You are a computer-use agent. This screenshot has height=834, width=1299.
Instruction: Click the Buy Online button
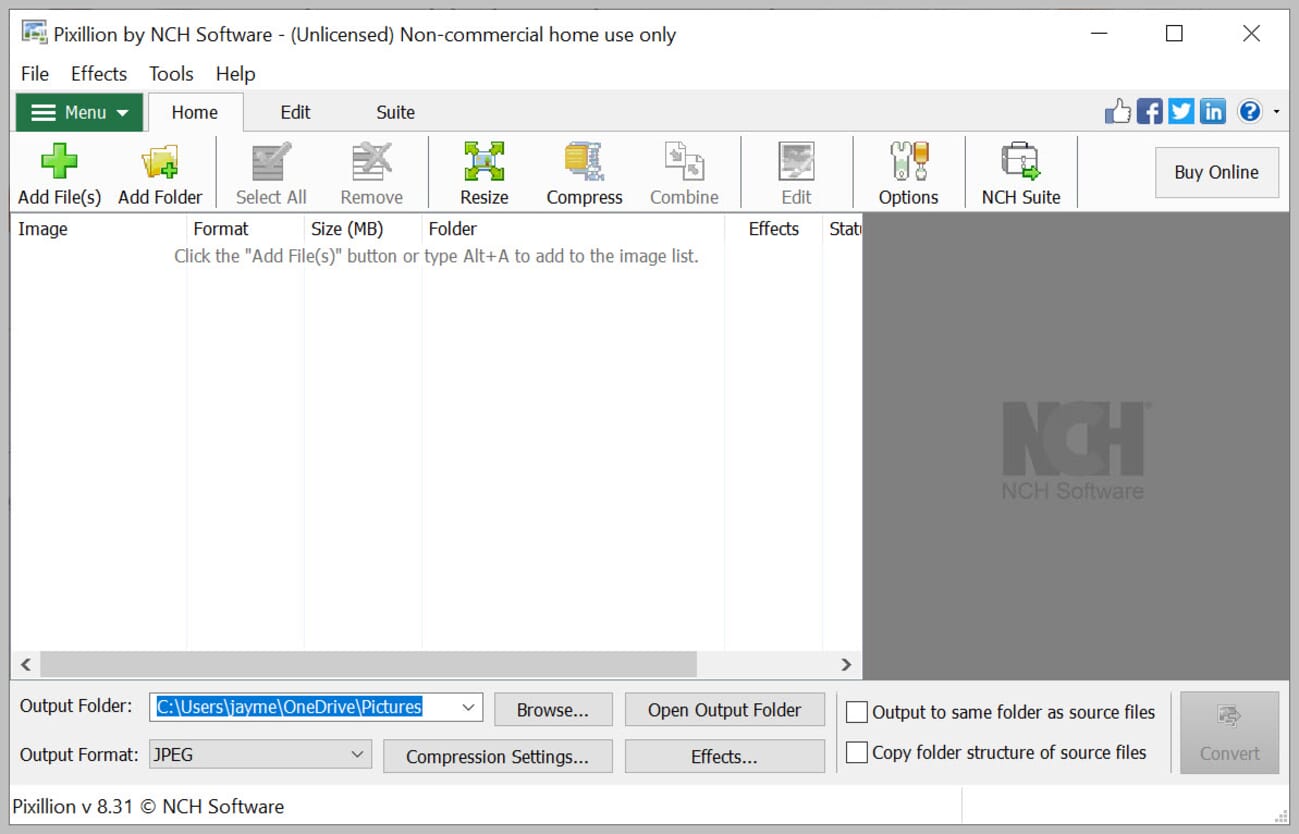point(1216,172)
